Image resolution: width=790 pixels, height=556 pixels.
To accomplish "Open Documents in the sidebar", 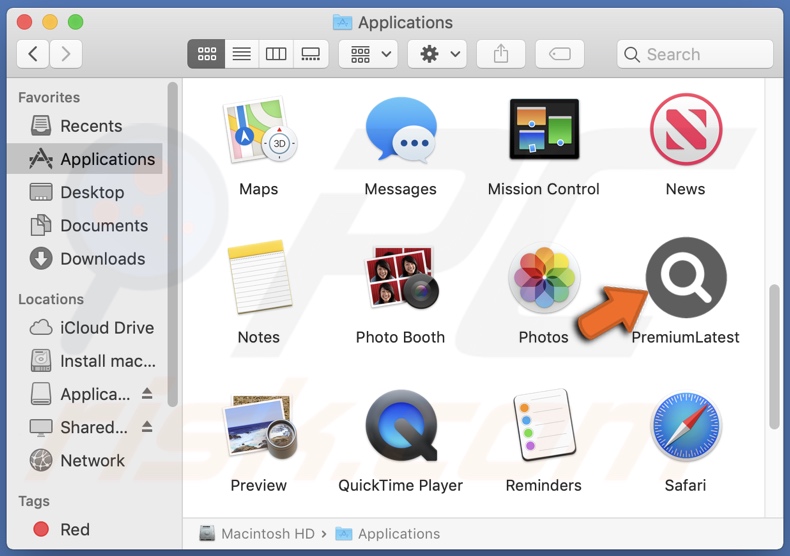I will (85, 226).
